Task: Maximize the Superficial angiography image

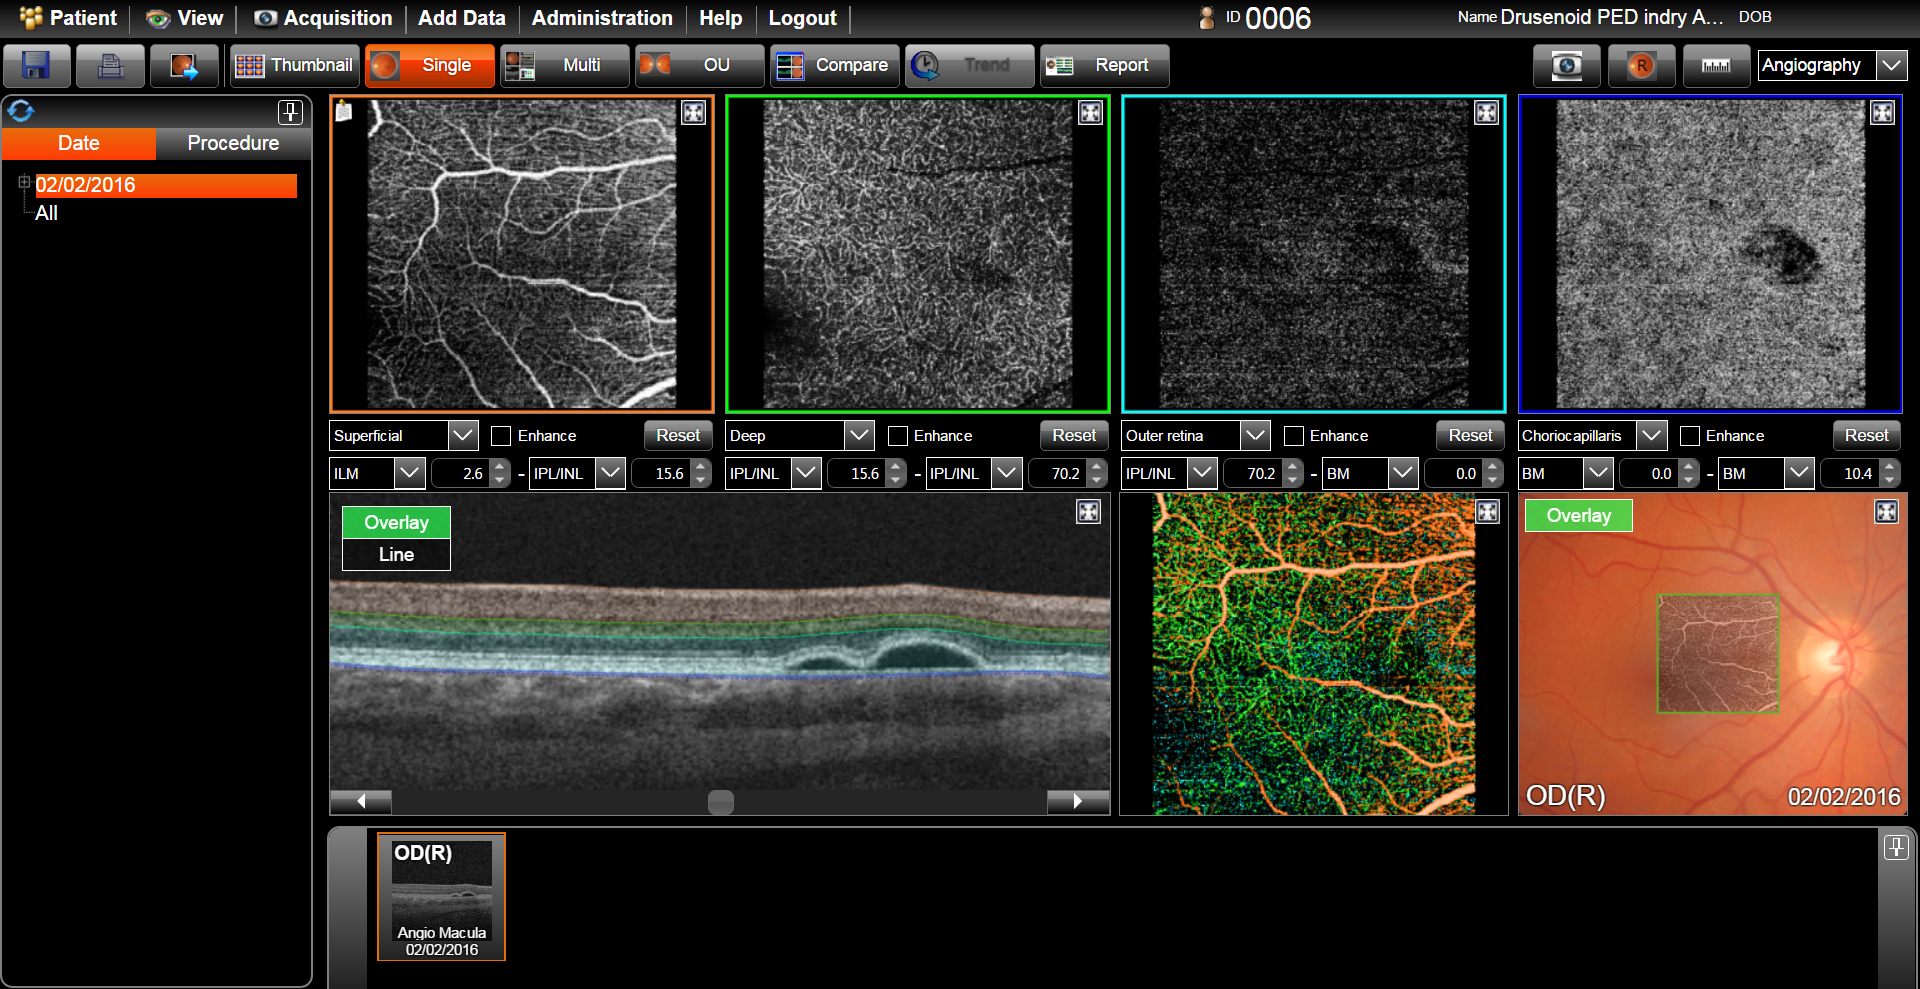Action: coord(693,113)
